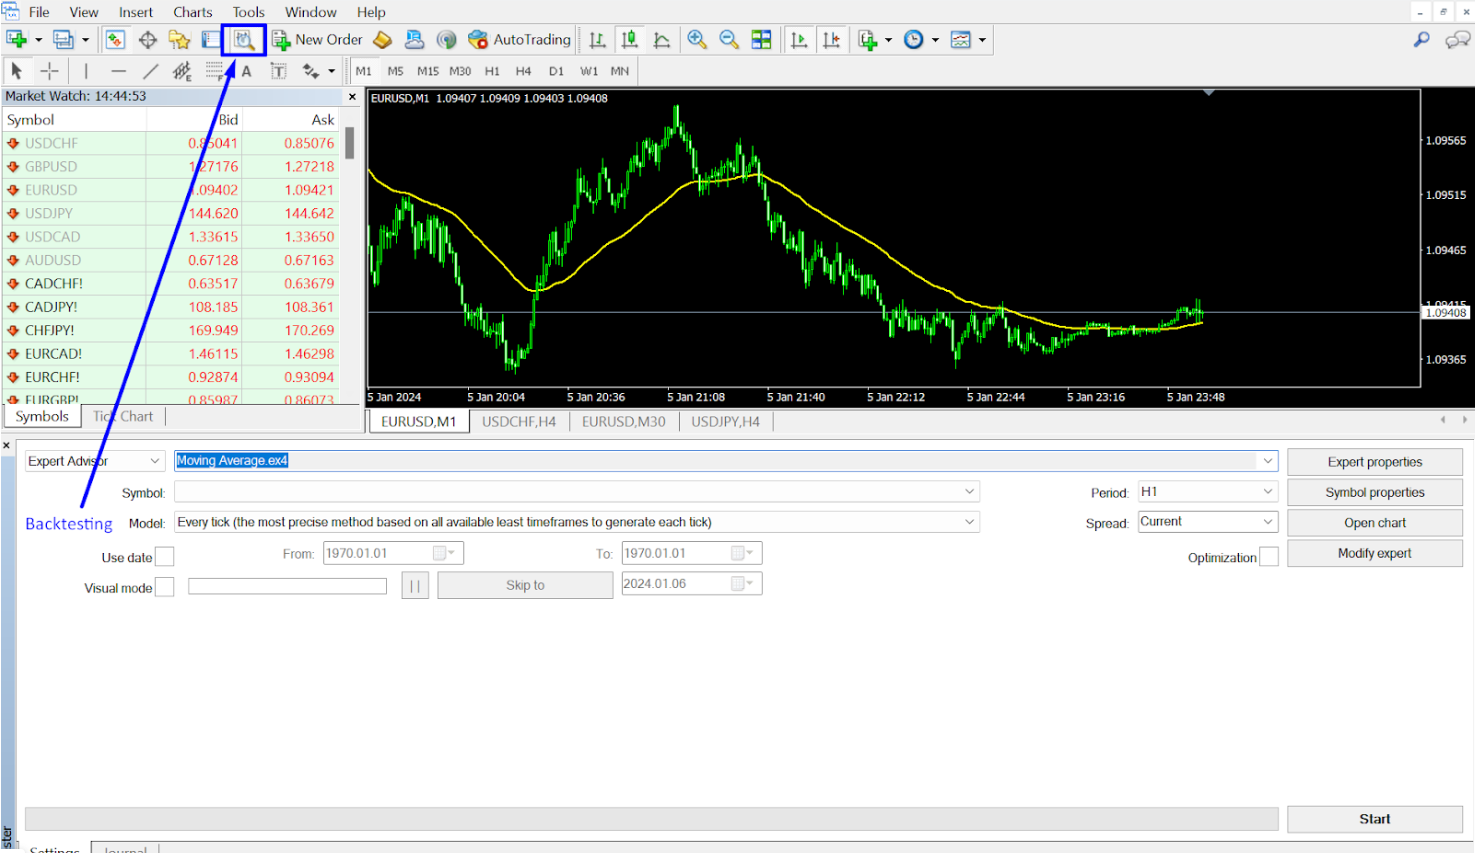Toggle AutoTrading in the toolbar
The image size is (1478, 853).
pos(519,40)
